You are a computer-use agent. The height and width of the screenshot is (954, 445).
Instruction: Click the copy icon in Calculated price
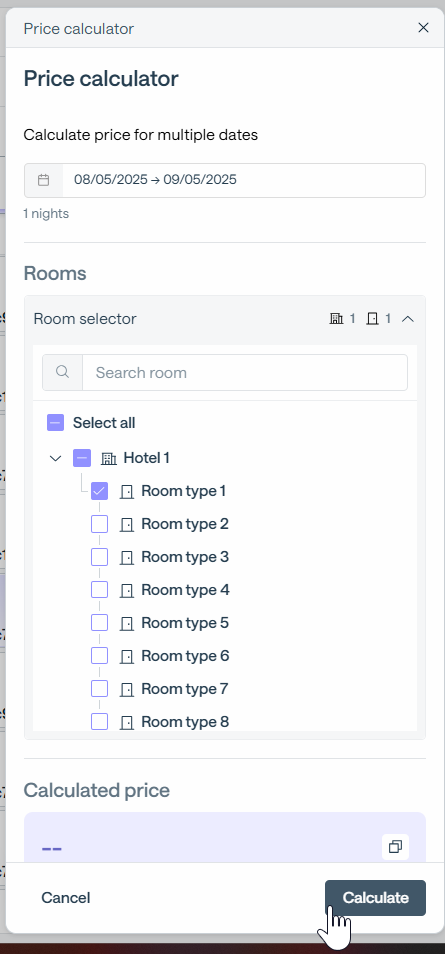(x=395, y=846)
